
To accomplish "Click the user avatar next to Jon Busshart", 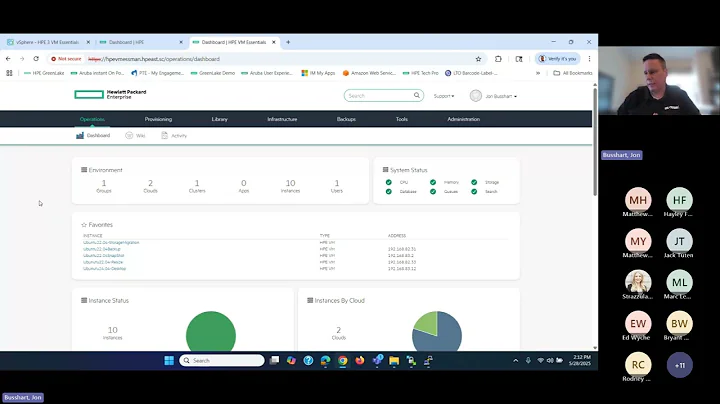I will (x=476, y=96).
